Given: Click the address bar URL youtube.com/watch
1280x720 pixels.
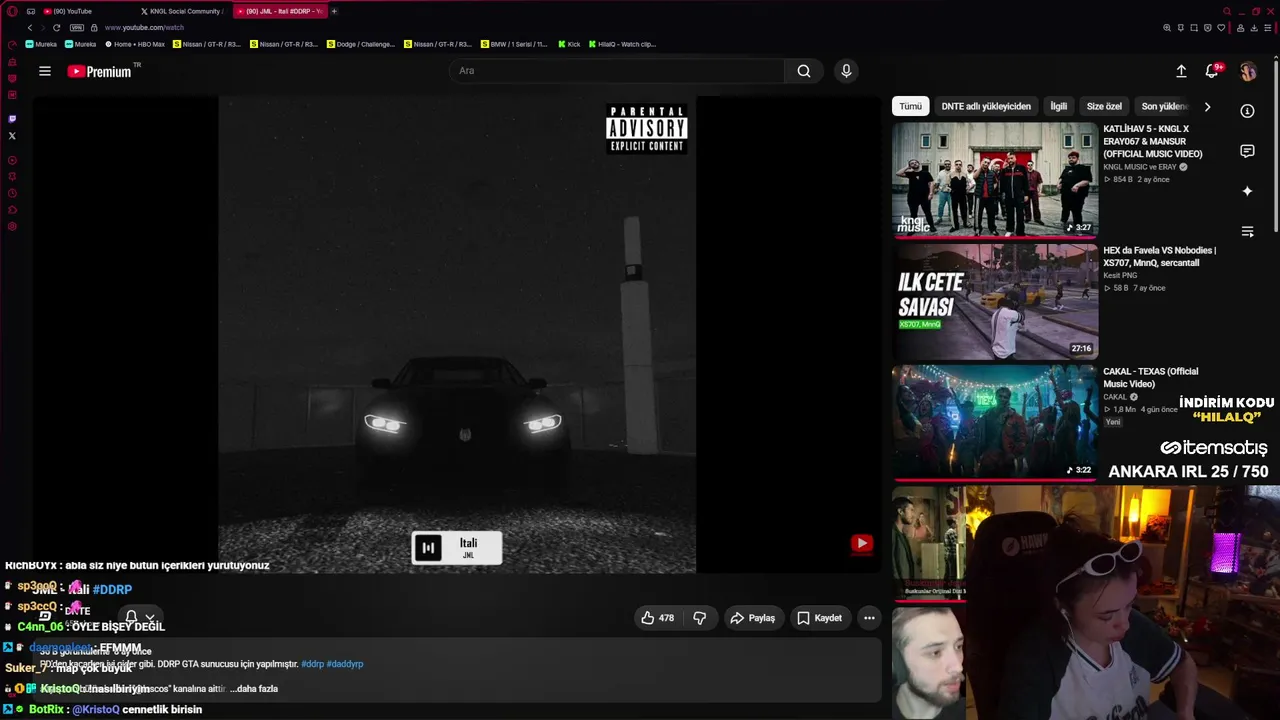Looking at the screenshot, I should 144,28.
